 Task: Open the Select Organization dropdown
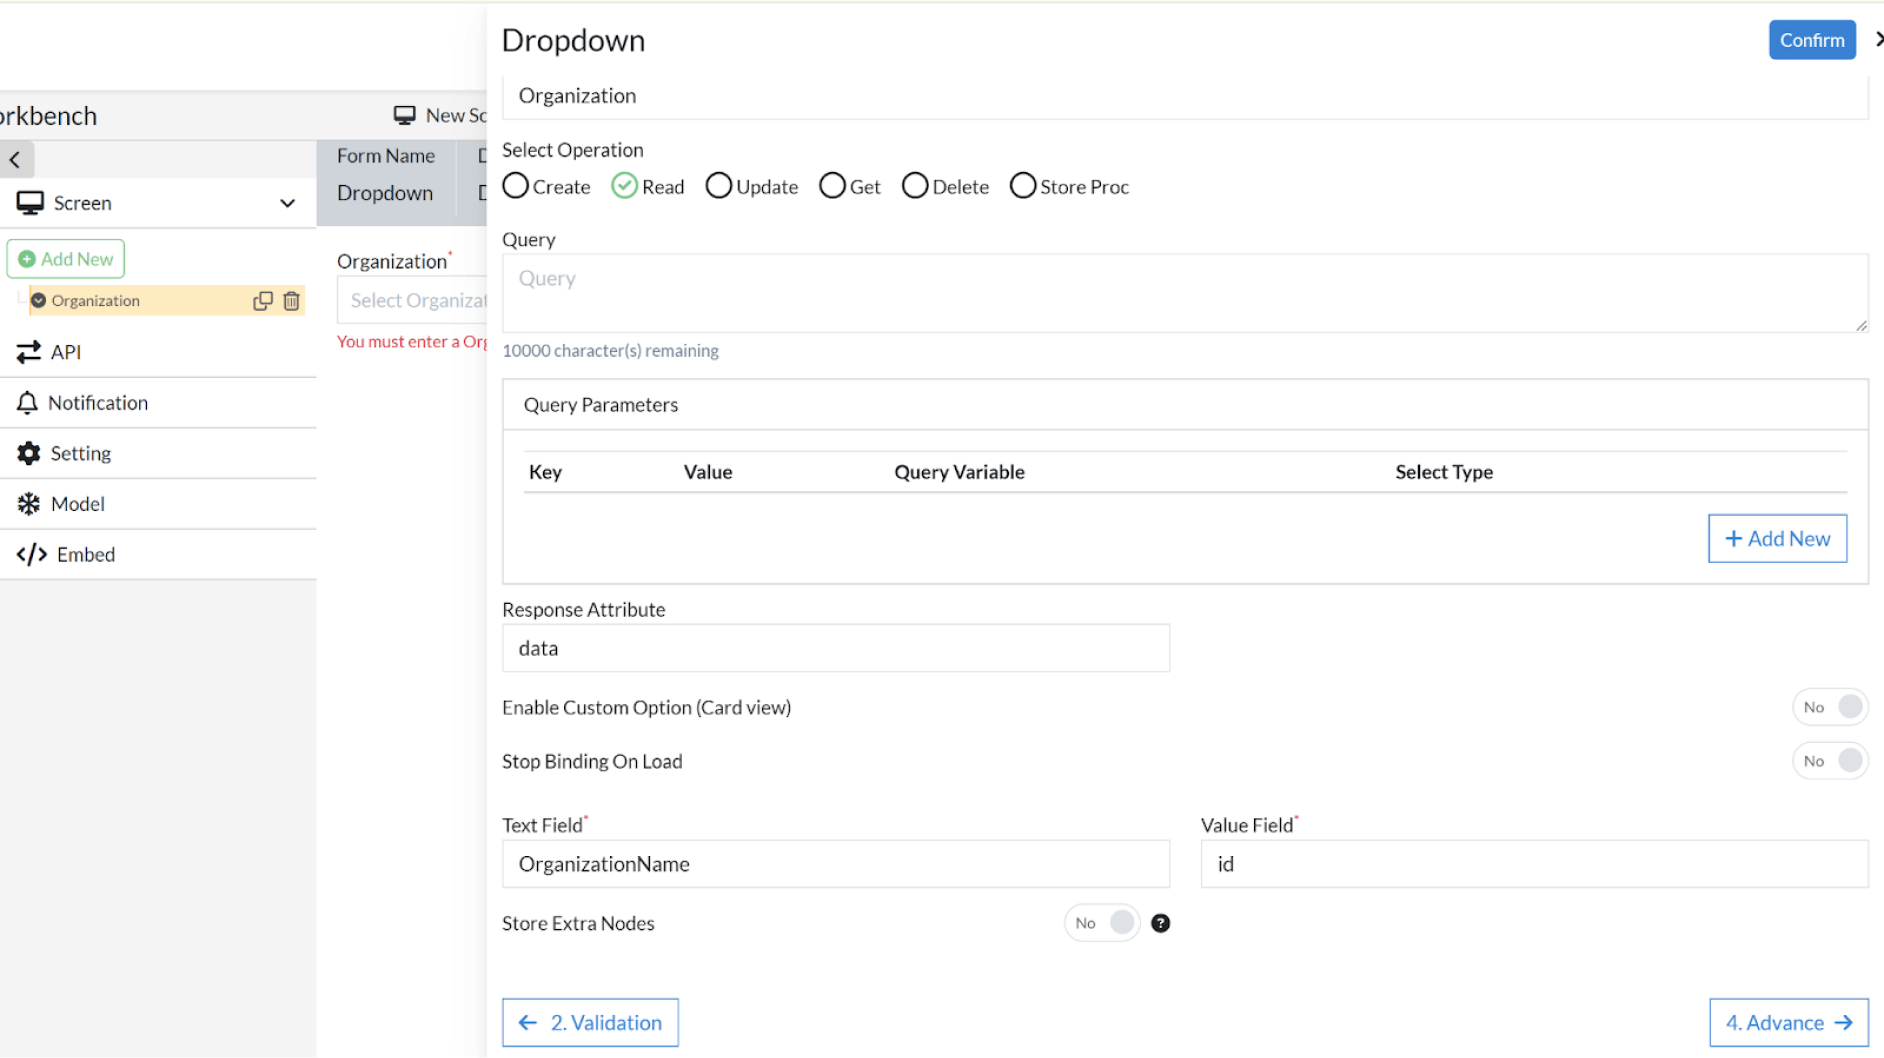point(420,300)
